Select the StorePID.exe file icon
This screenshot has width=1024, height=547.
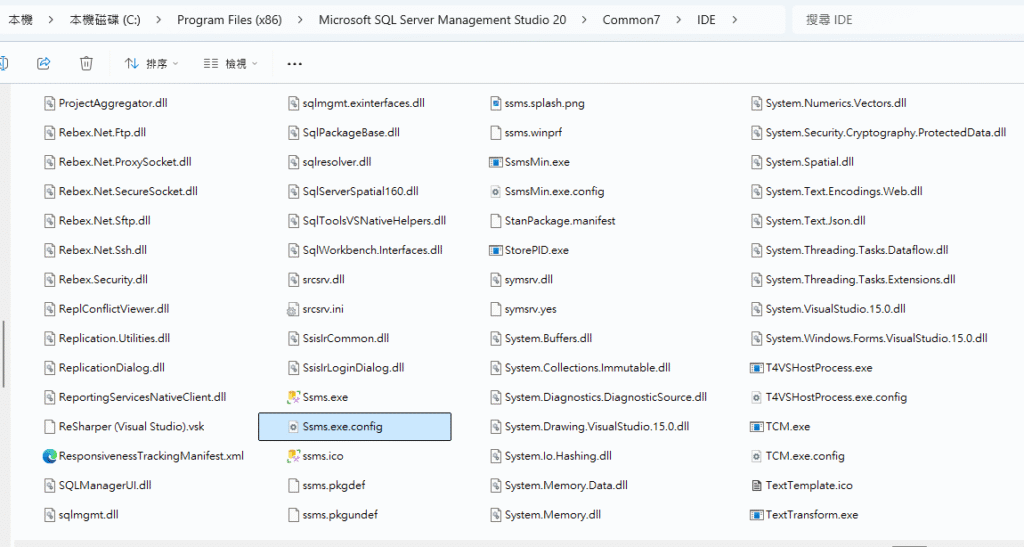click(496, 250)
